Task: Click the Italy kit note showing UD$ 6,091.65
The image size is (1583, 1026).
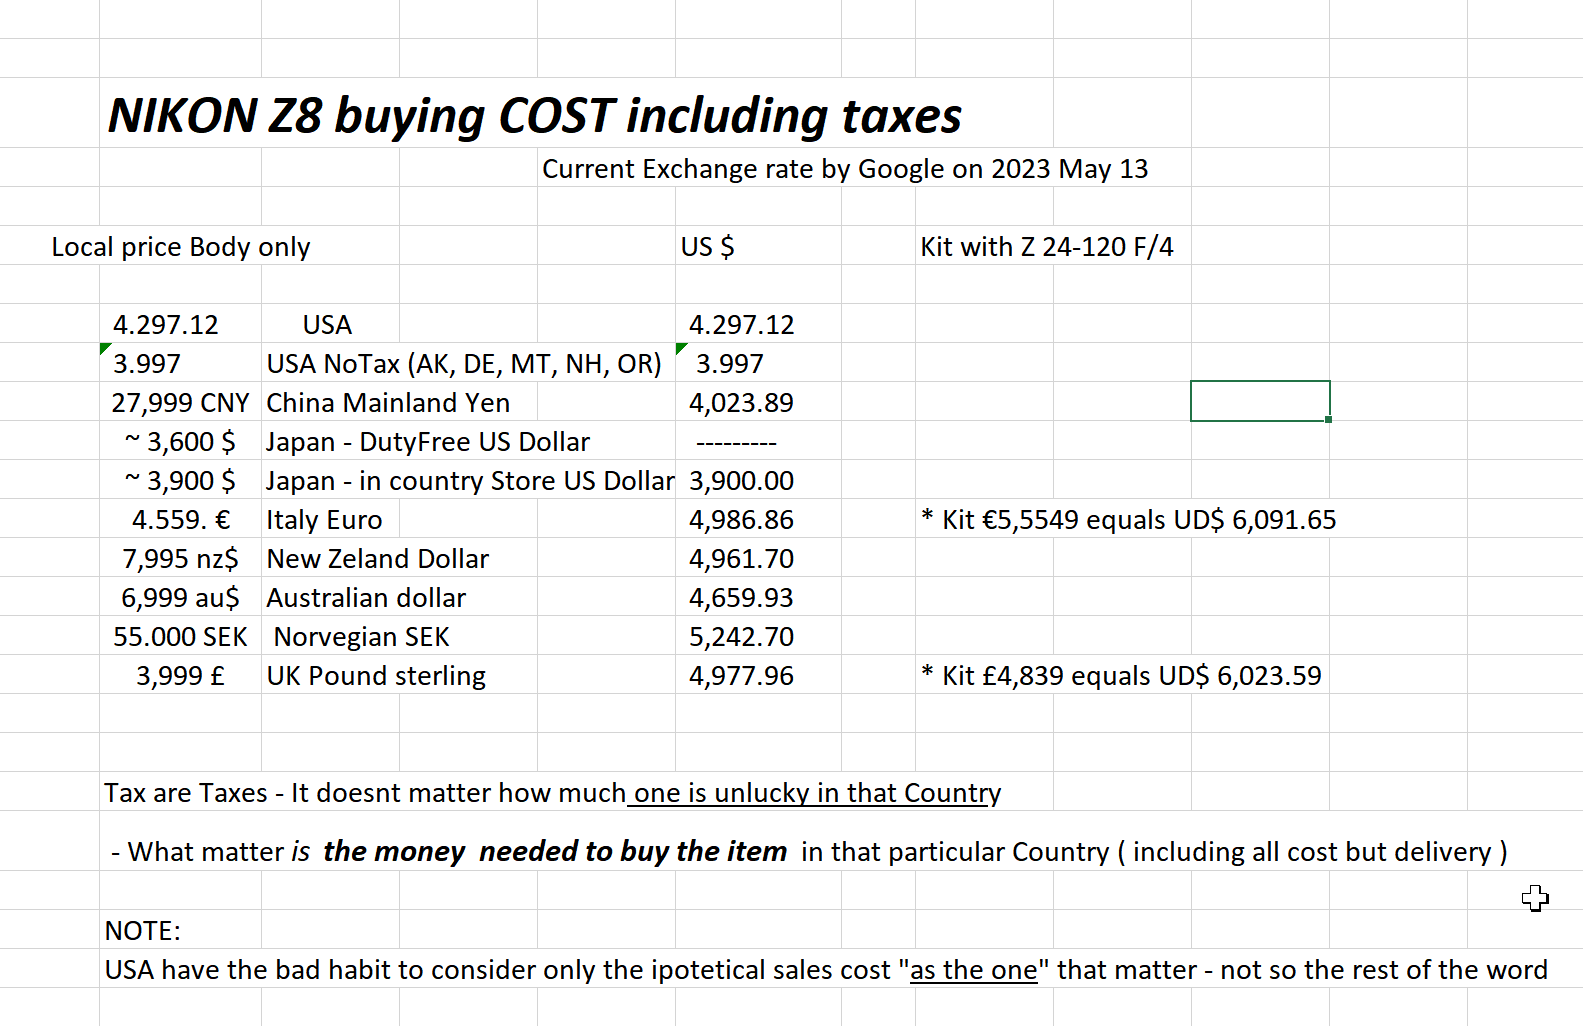Action: pyautogui.click(x=1128, y=520)
